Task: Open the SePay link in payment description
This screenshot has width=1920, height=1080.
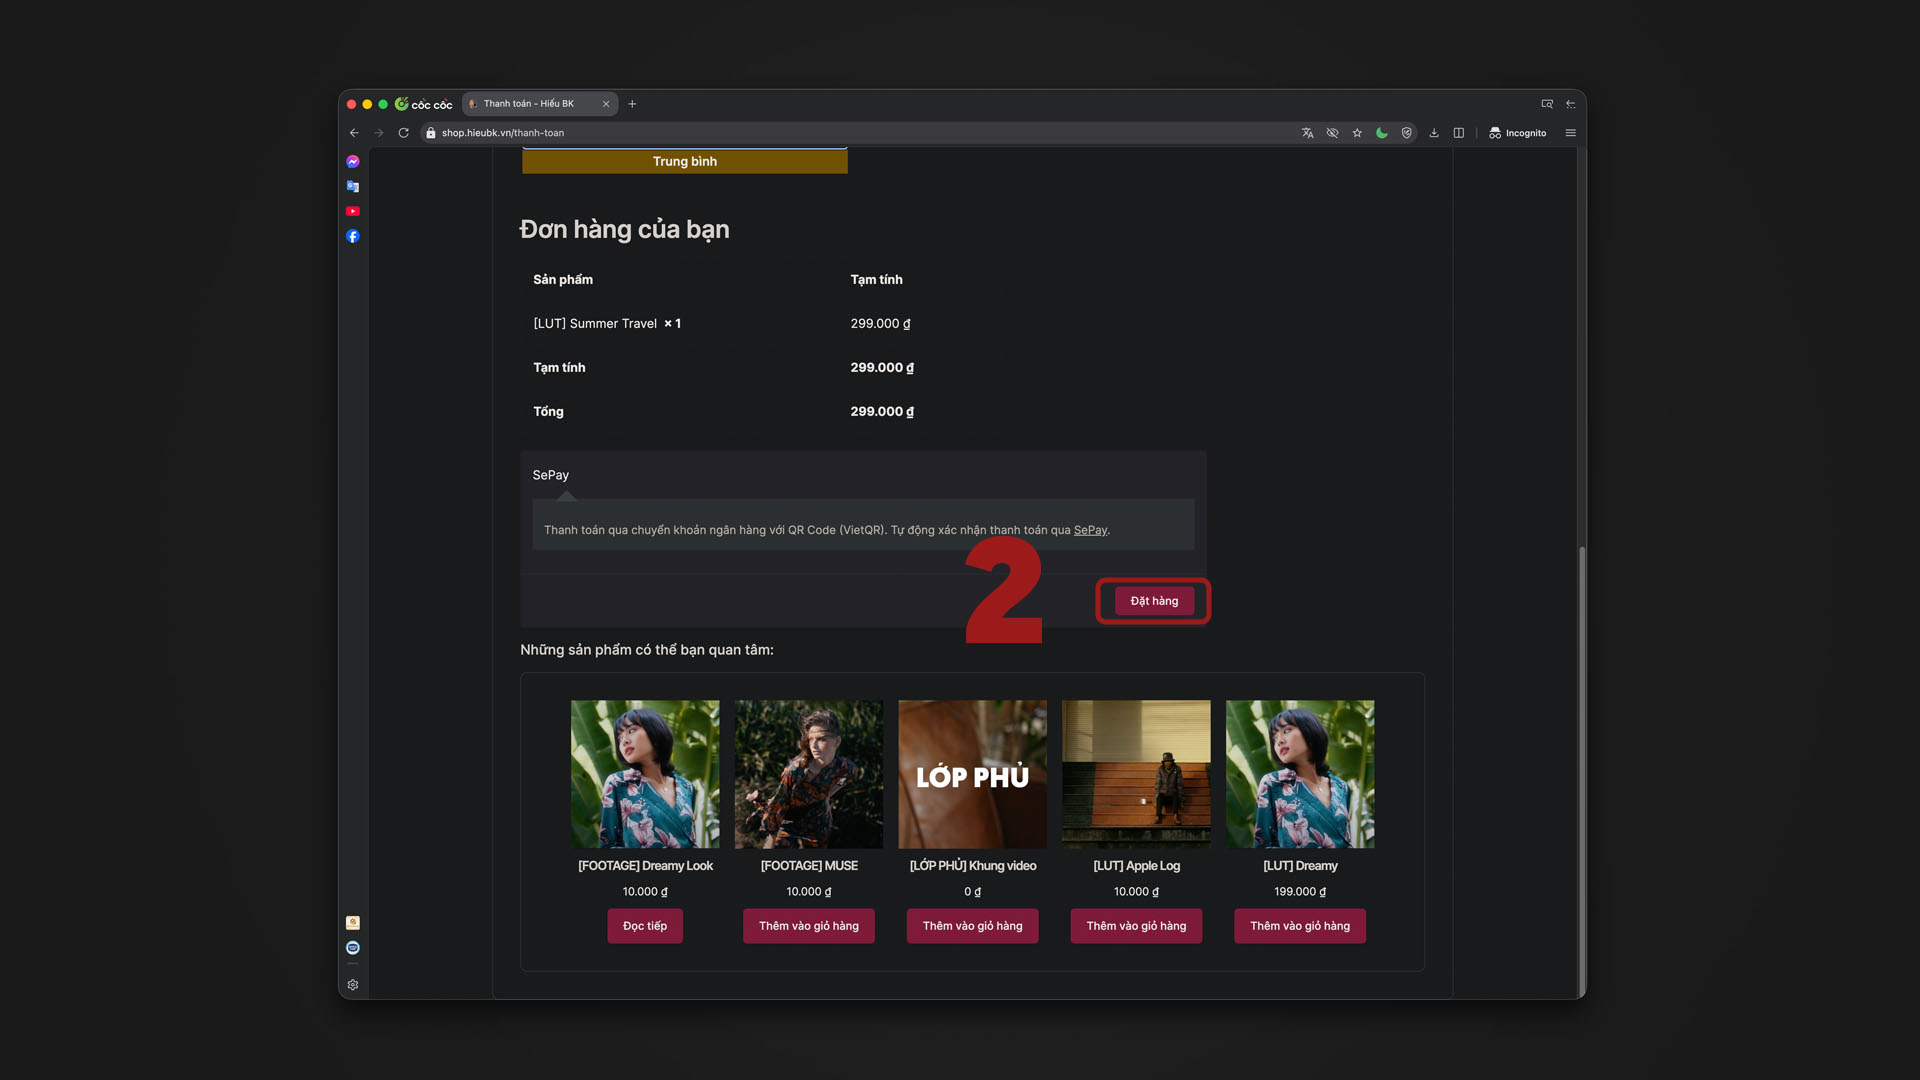Action: (1090, 530)
